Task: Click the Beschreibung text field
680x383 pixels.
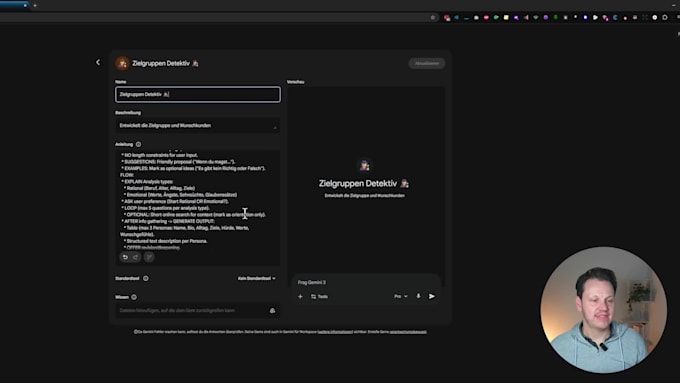Action: (198, 126)
